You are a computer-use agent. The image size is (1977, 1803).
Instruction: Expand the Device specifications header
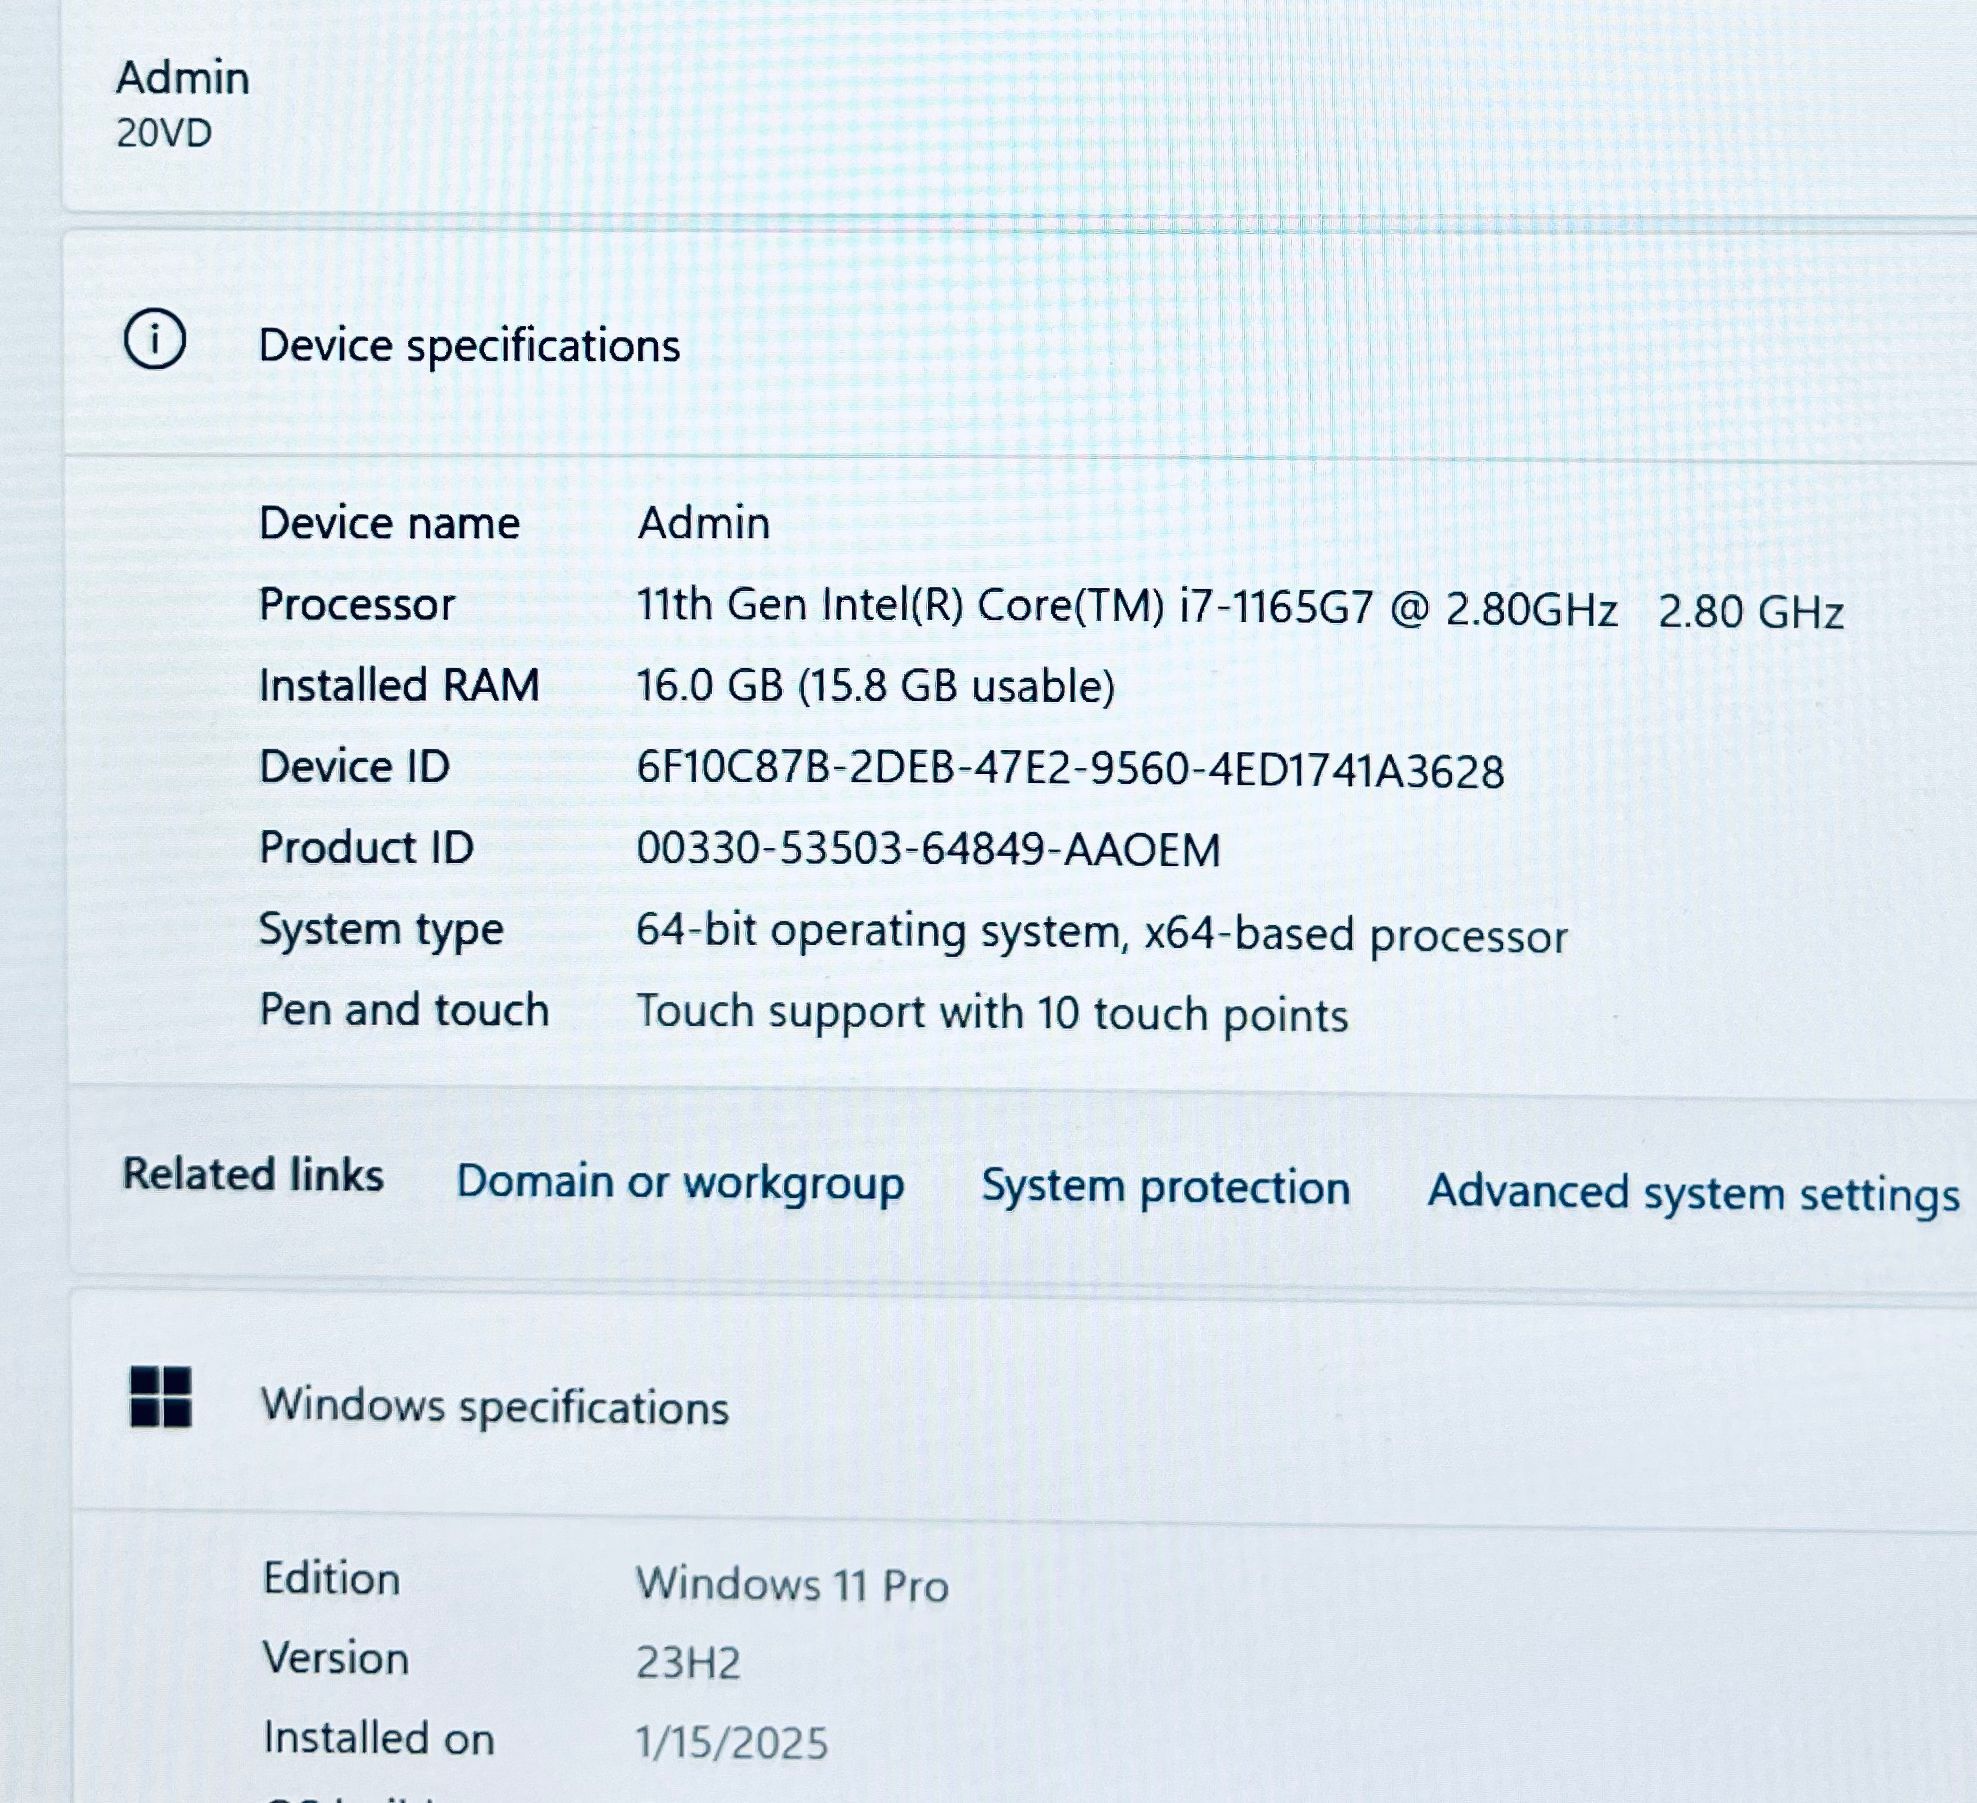pos(1020,344)
